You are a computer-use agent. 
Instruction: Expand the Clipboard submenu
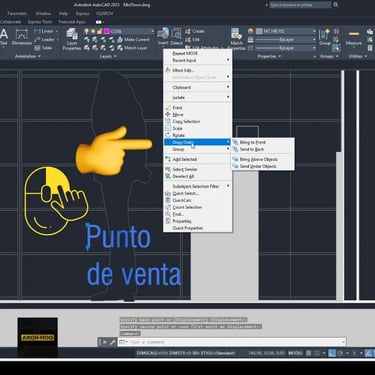[198, 87]
